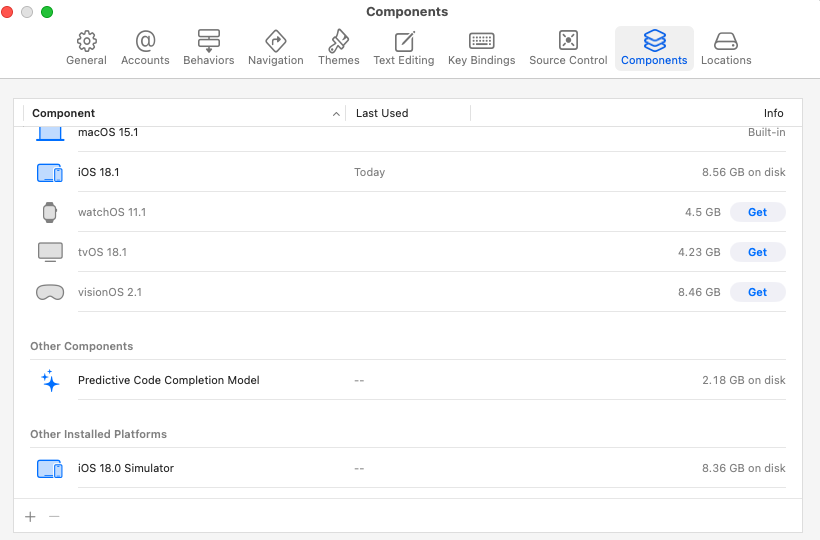The image size is (820, 540).
Task: Open the General settings gear icon
Action: tap(86, 40)
